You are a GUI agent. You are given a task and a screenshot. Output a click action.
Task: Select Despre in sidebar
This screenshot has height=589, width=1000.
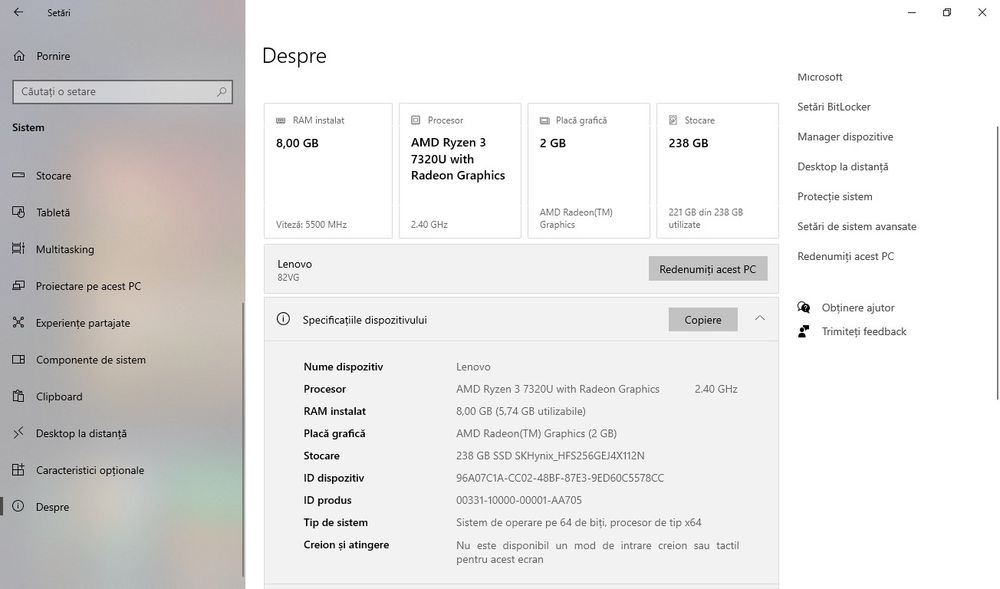(x=52, y=507)
